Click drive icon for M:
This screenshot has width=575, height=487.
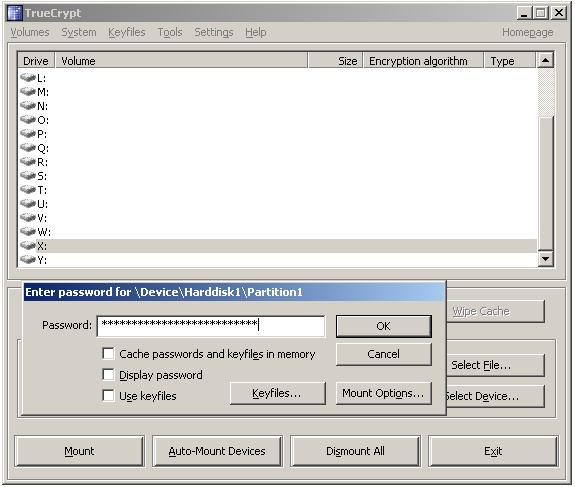point(28,92)
